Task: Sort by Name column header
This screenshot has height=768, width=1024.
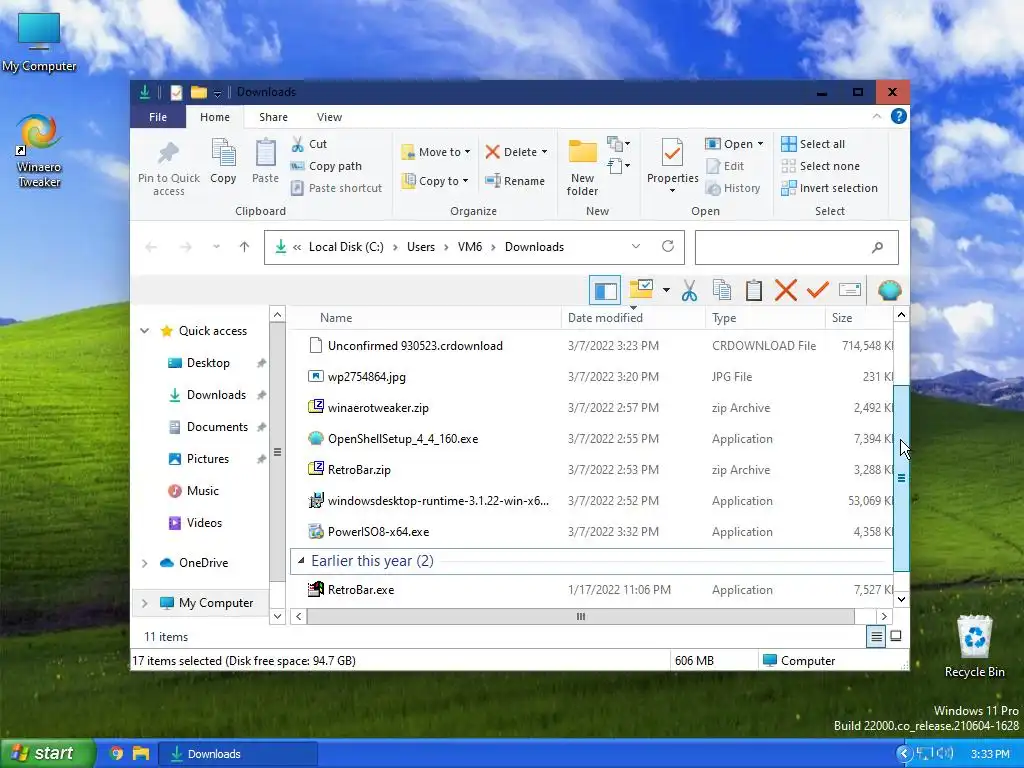Action: pyautogui.click(x=336, y=318)
